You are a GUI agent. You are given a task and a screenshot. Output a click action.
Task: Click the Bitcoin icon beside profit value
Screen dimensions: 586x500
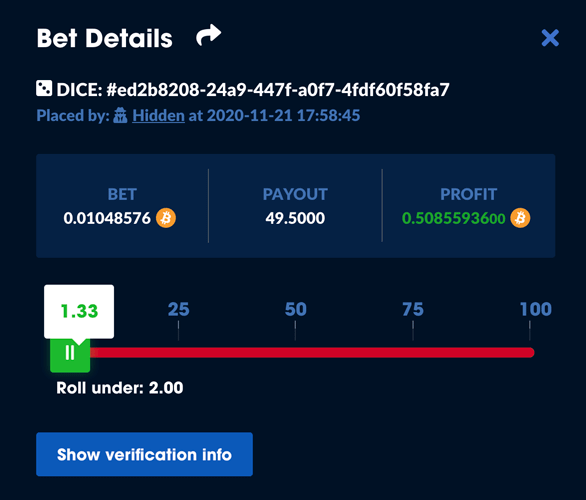(x=520, y=218)
